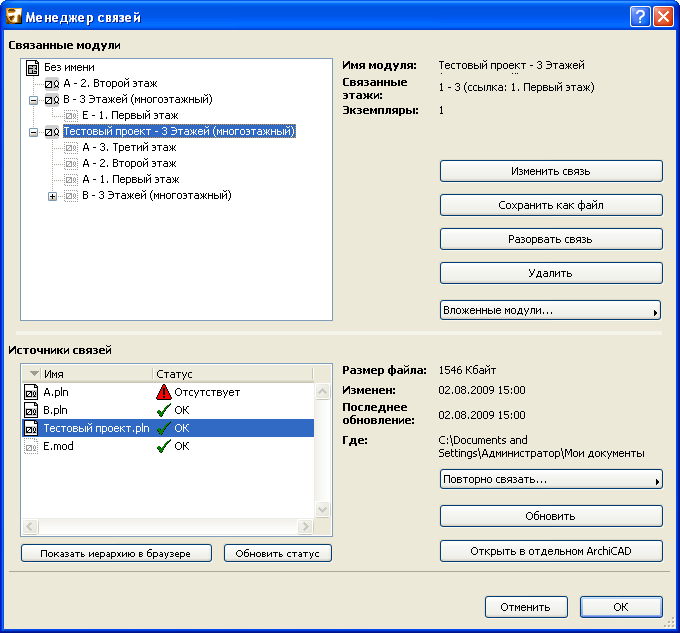Collapse the Тестовый проект - 3 Этажей node
Image resolution: width=680 pixels, height=633 pixels.
point(33,132)
